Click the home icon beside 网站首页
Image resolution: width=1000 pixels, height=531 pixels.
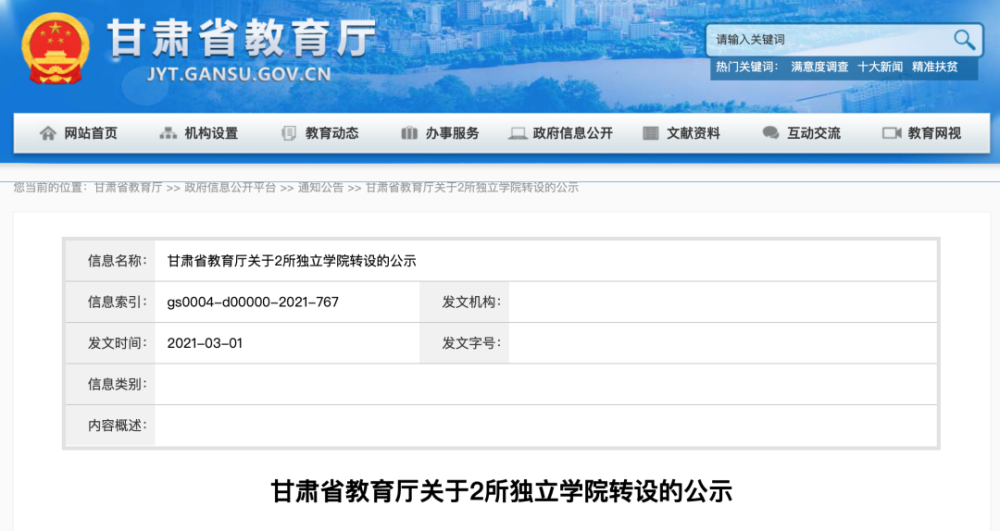[x=48, y=133]
